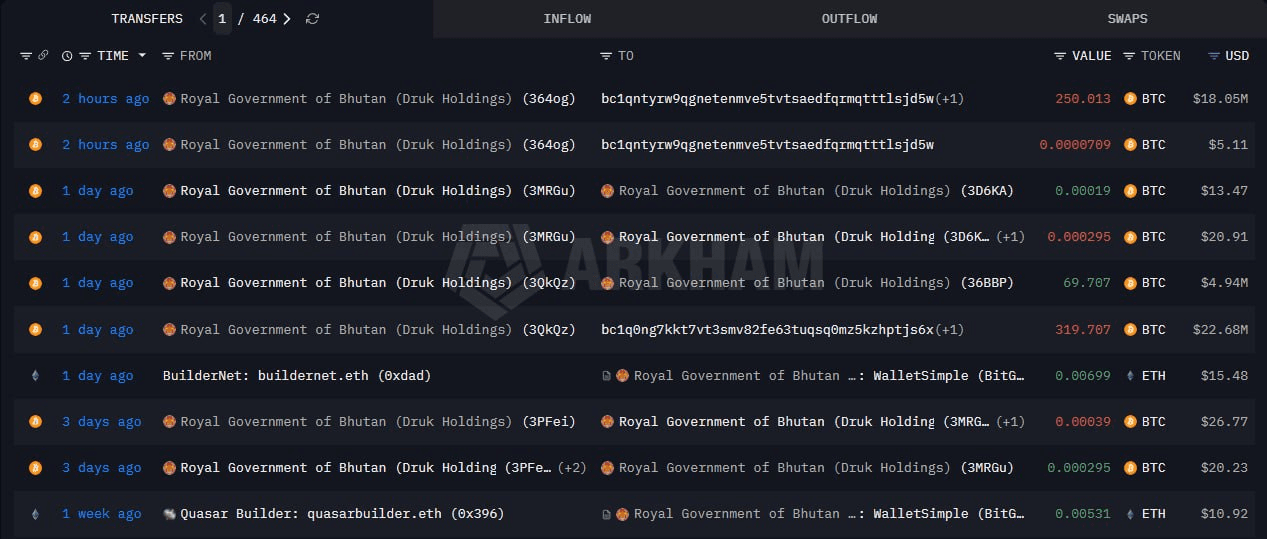Click the 0.0000709 value
1267x539 pixels.
click(1075, 145)
